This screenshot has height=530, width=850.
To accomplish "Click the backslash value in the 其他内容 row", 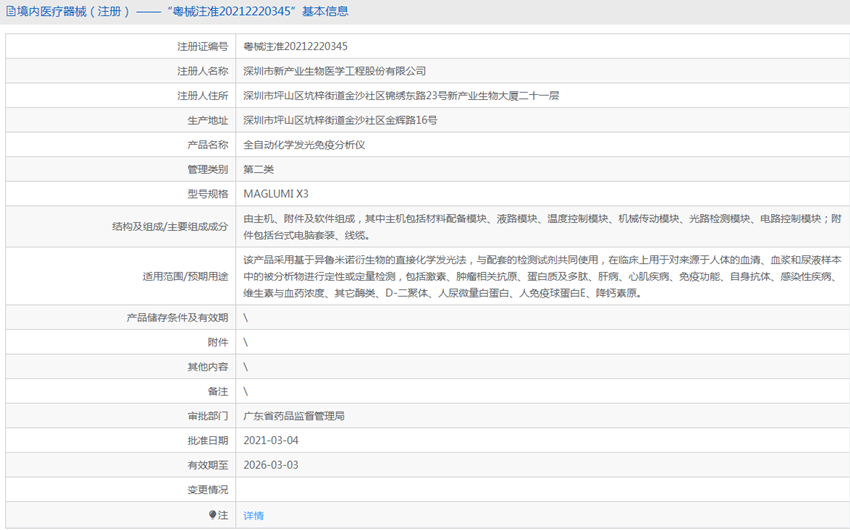I will point(246,367).
